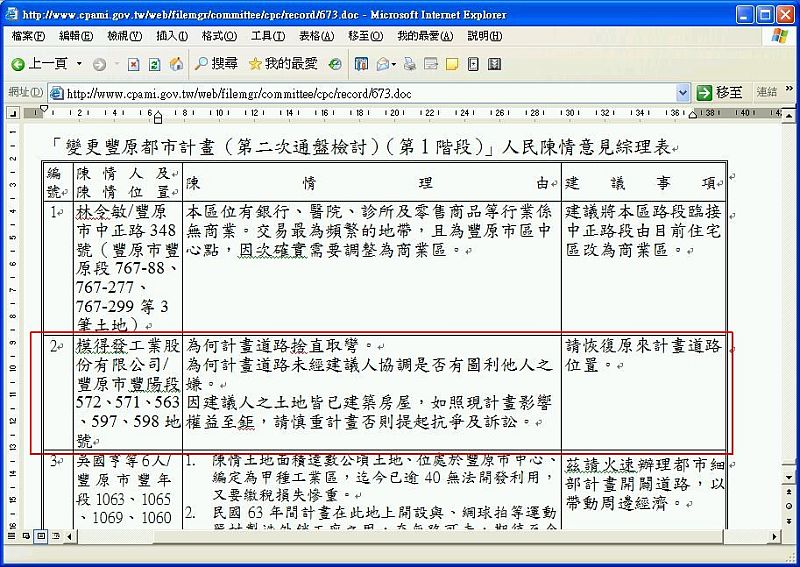Click the Previous Page double-arrow on the scrollbar

[x=789, y=492]
